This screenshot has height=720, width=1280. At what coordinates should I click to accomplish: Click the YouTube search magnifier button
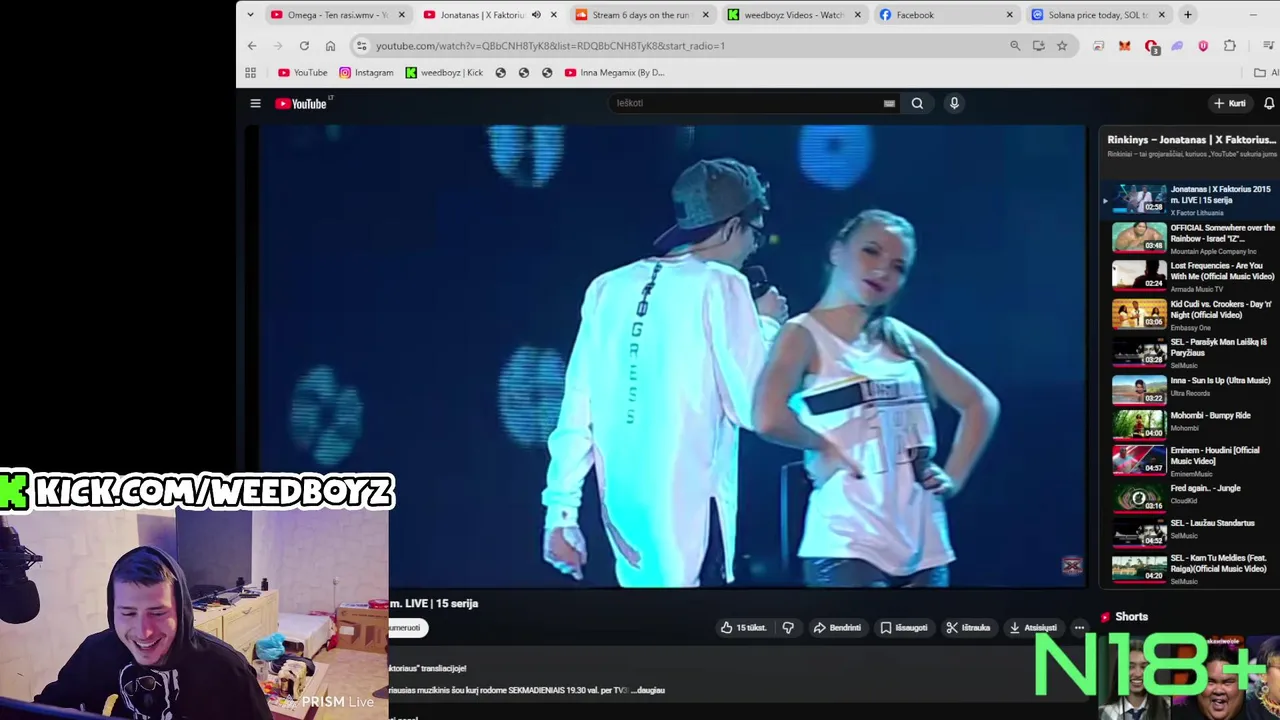(917, 103)
